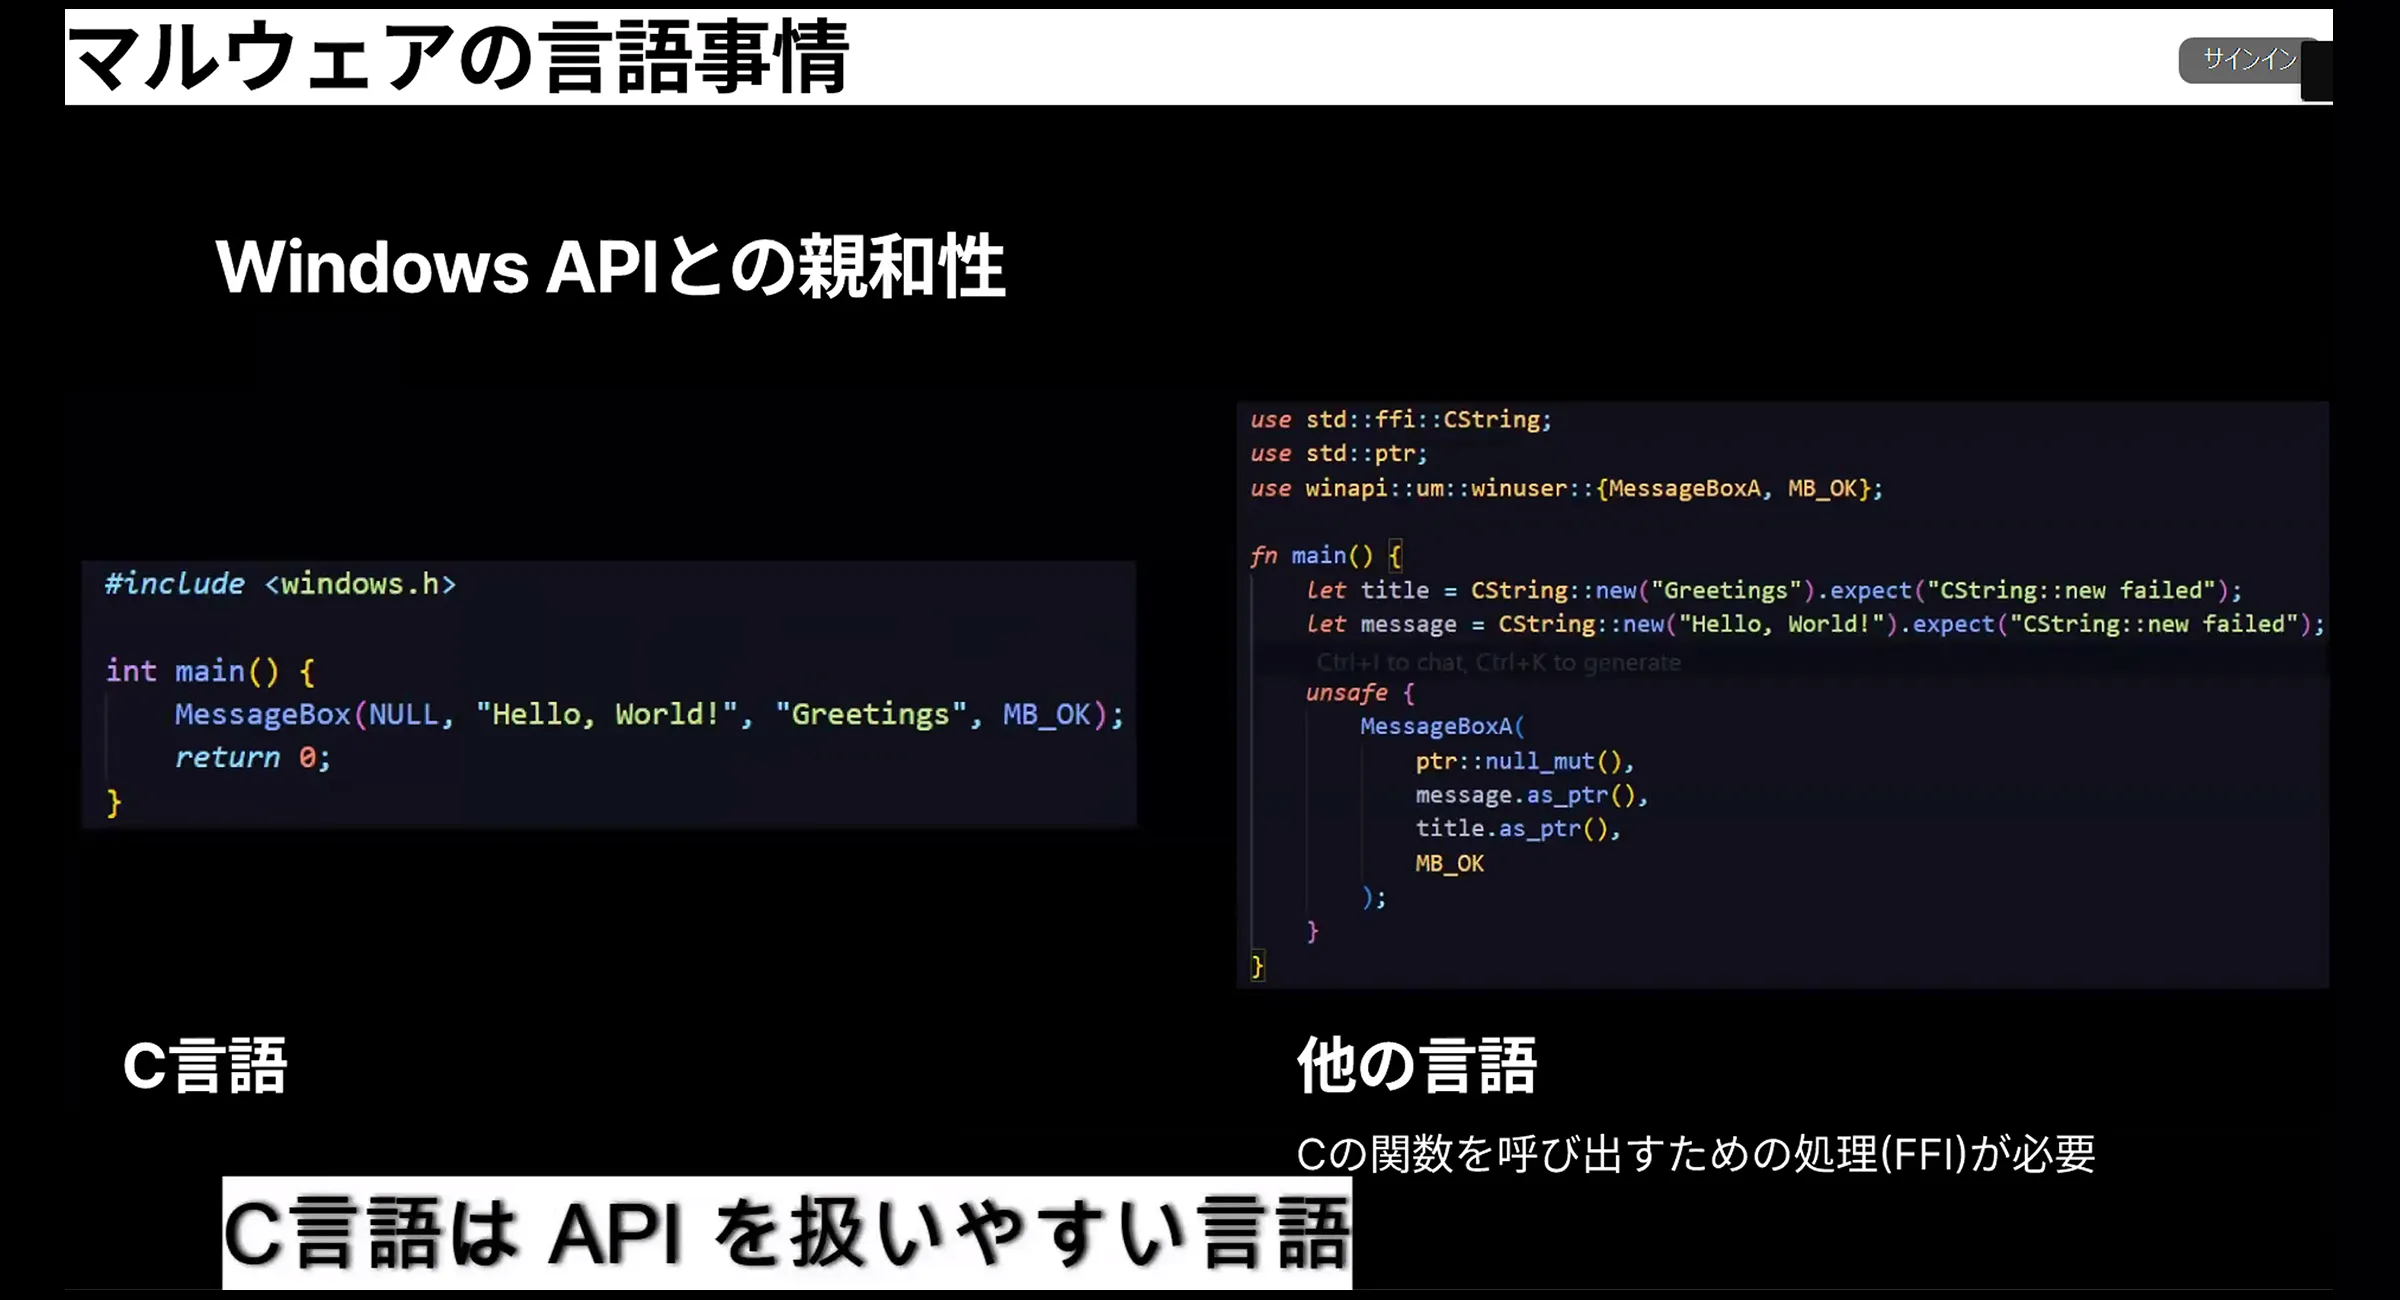Image resolution: width=2400 pixels, height=1300 pixels.
Task: Click the fn main() line in Rust code
Action: click(x=1325, y=556)
